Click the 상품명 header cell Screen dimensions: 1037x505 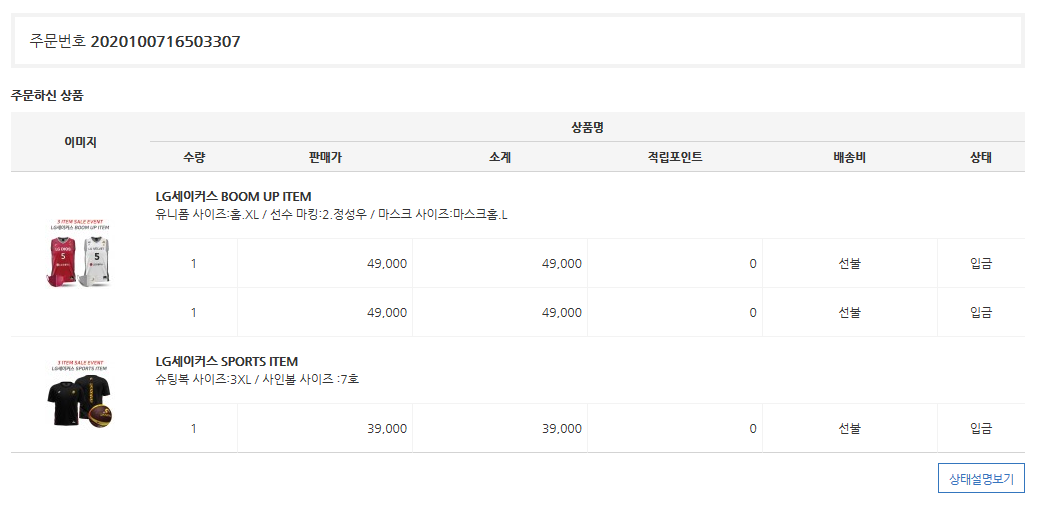(587, 127)
